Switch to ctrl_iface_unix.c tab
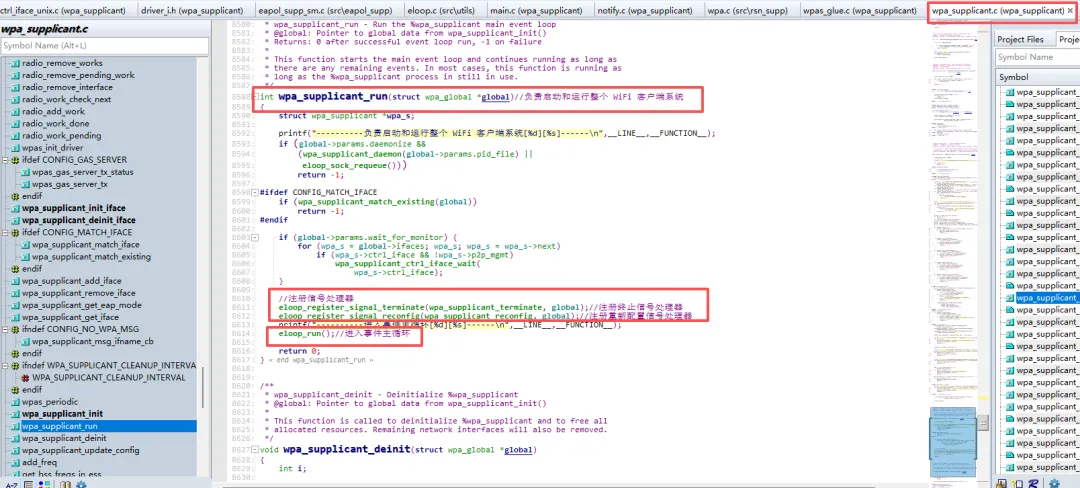Screen dimensions: 1080x488 coord(65,10)
